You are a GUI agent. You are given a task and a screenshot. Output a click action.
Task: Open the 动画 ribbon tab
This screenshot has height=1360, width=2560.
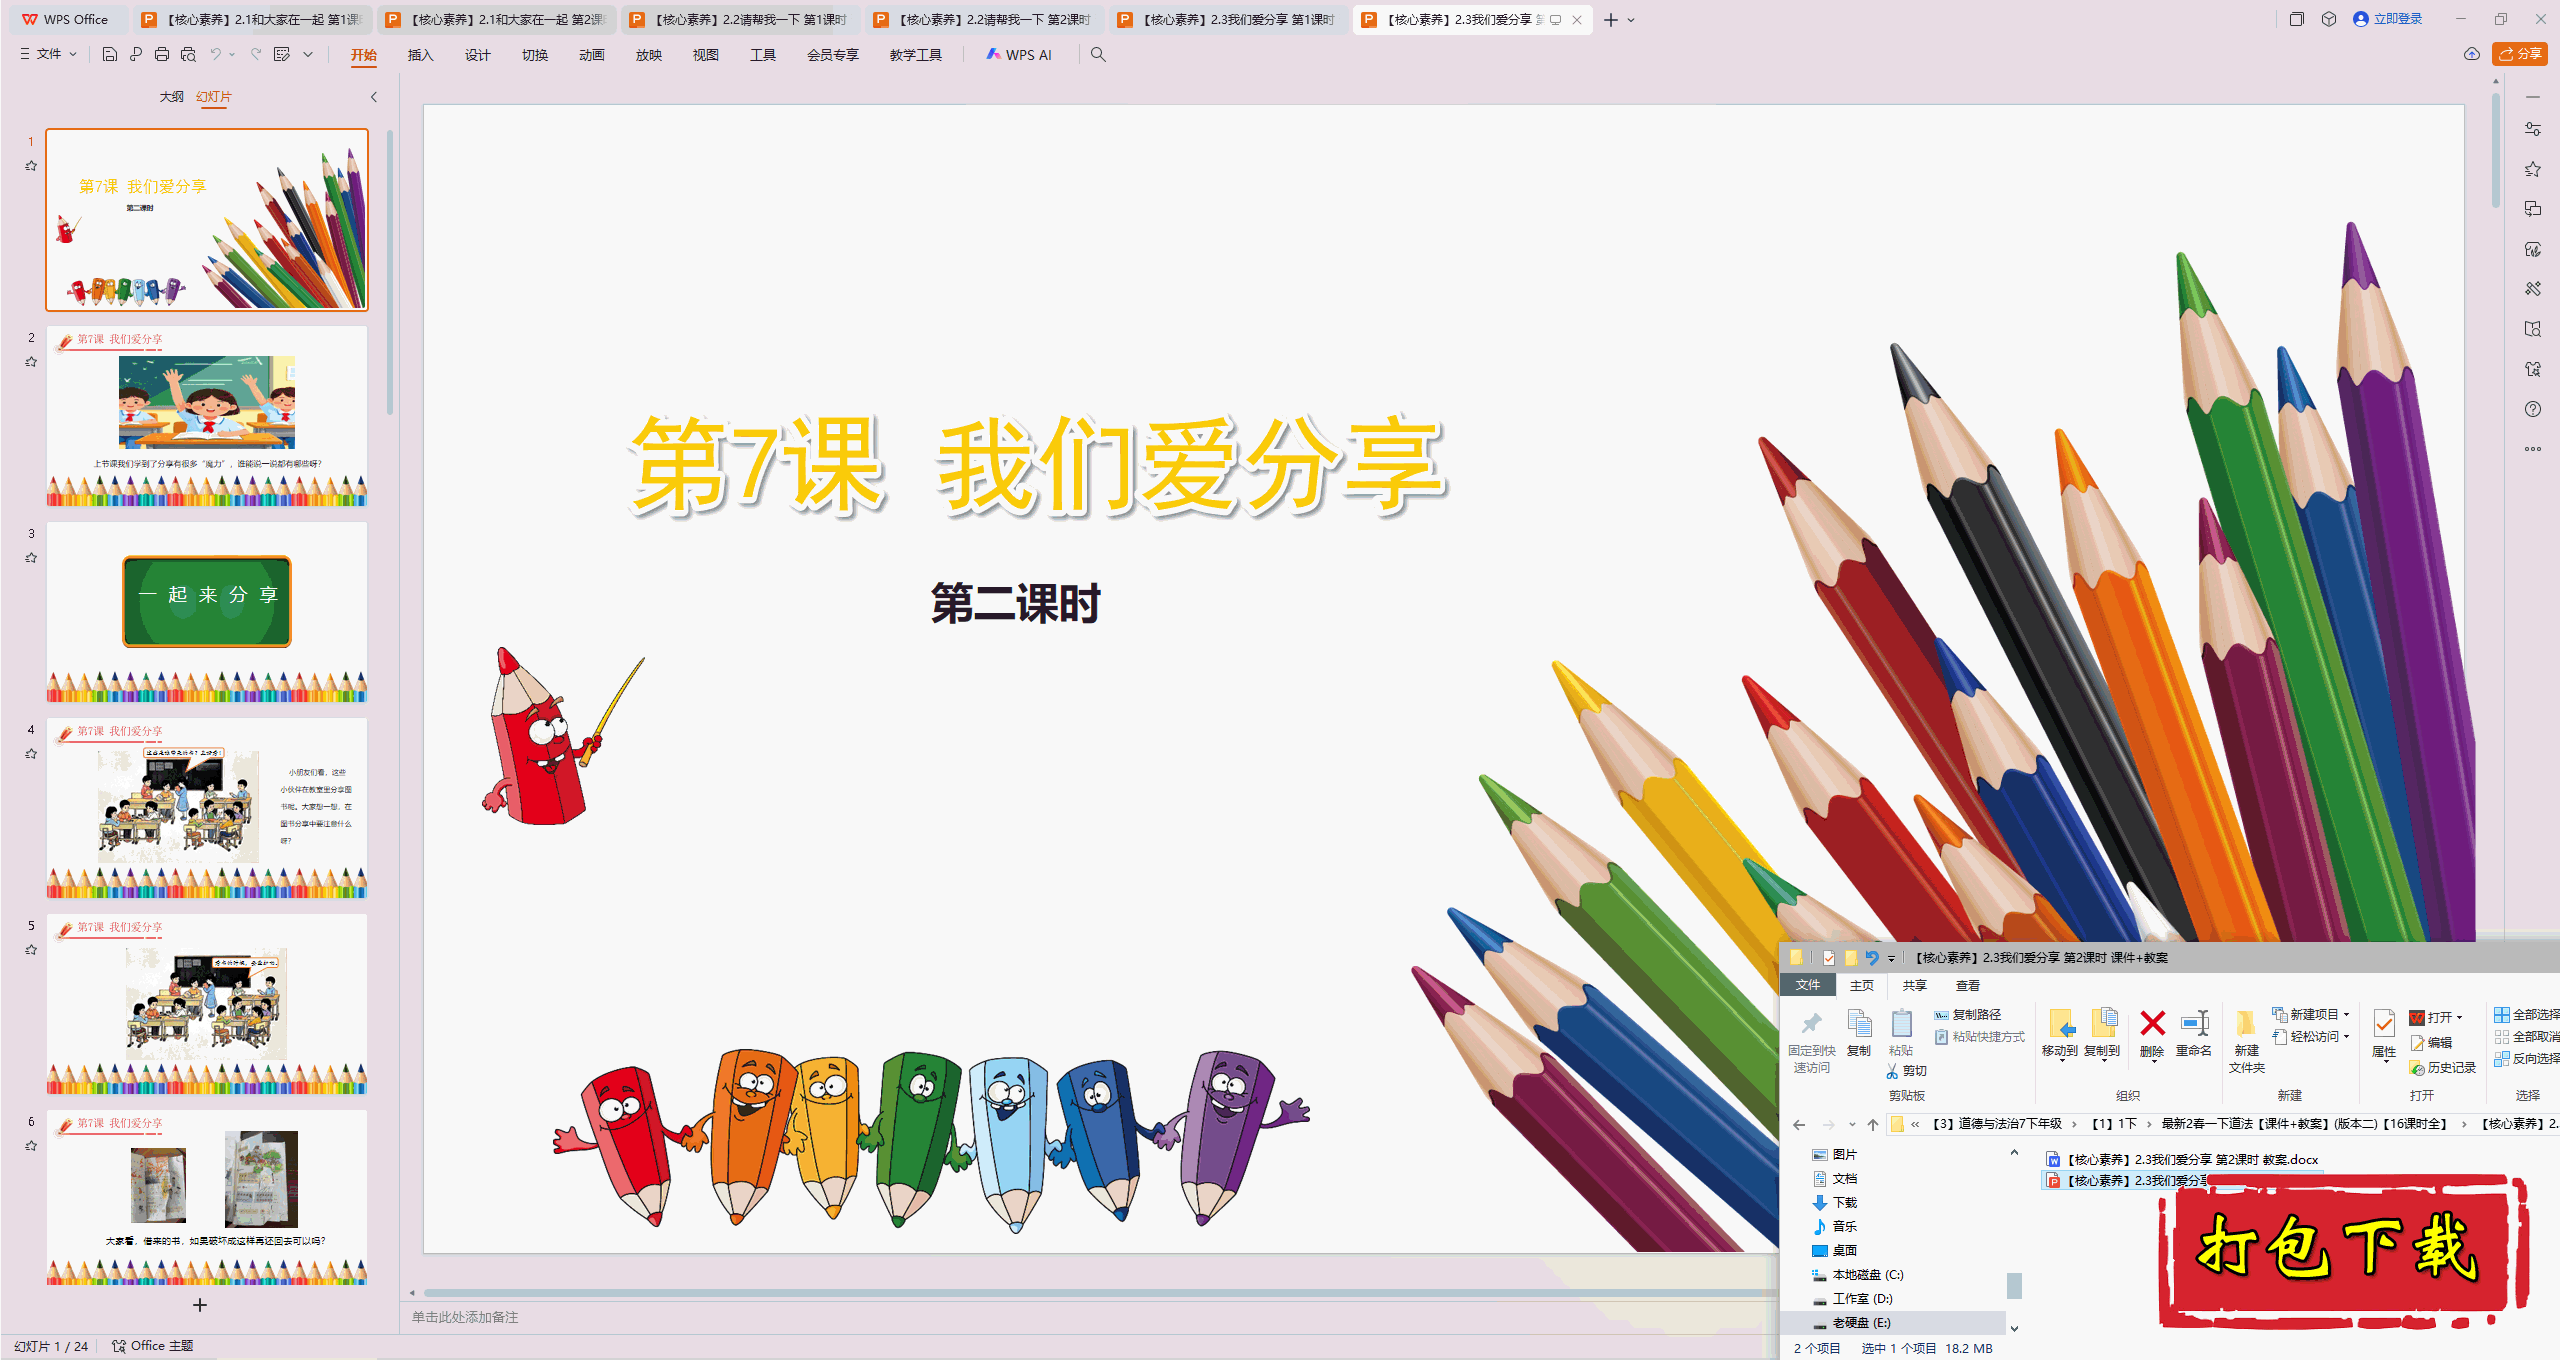point(592,55)
